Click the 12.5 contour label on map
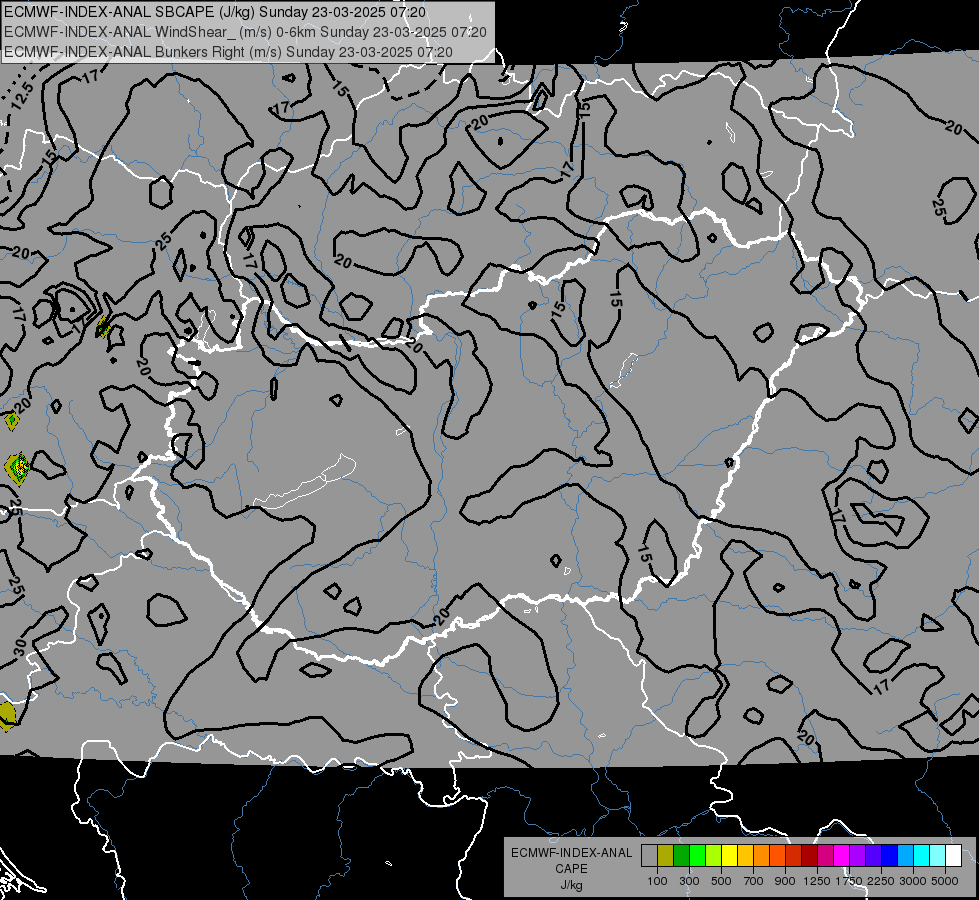Viewport: 979px width, 900px height. coord(22,96)
